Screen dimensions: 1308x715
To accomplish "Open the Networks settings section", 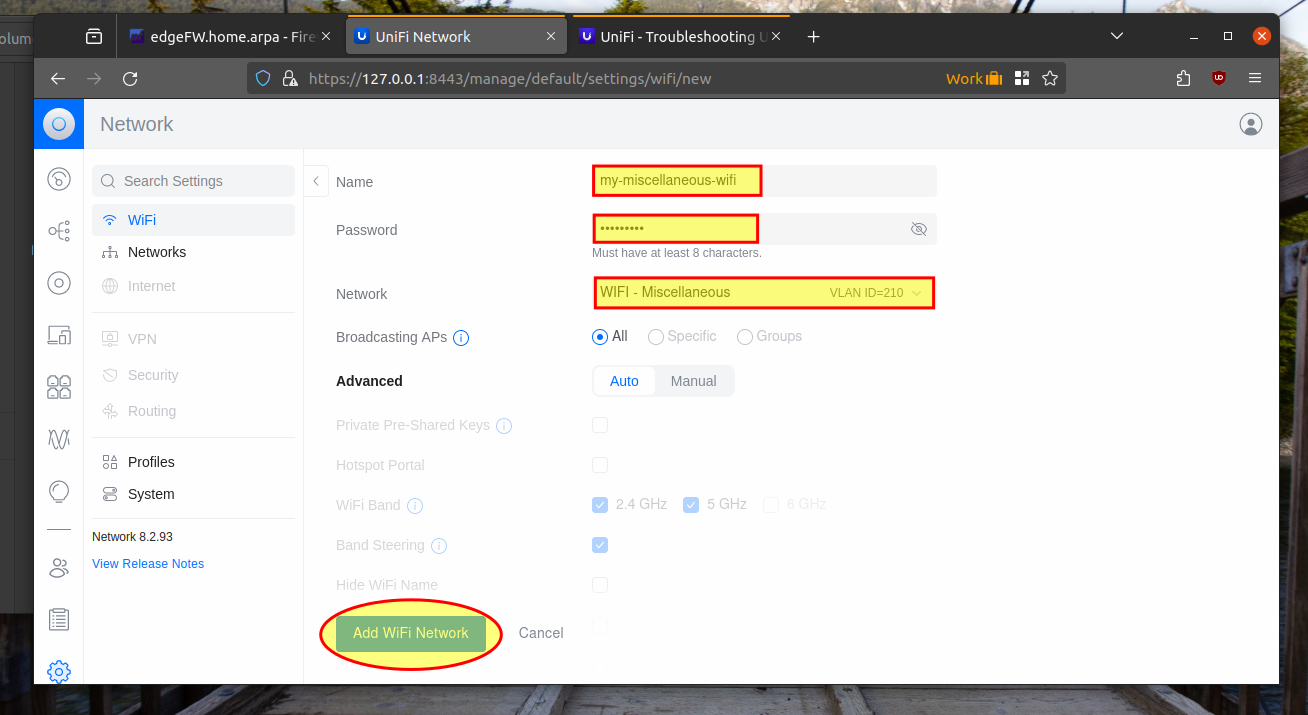I will coord(193,252).
